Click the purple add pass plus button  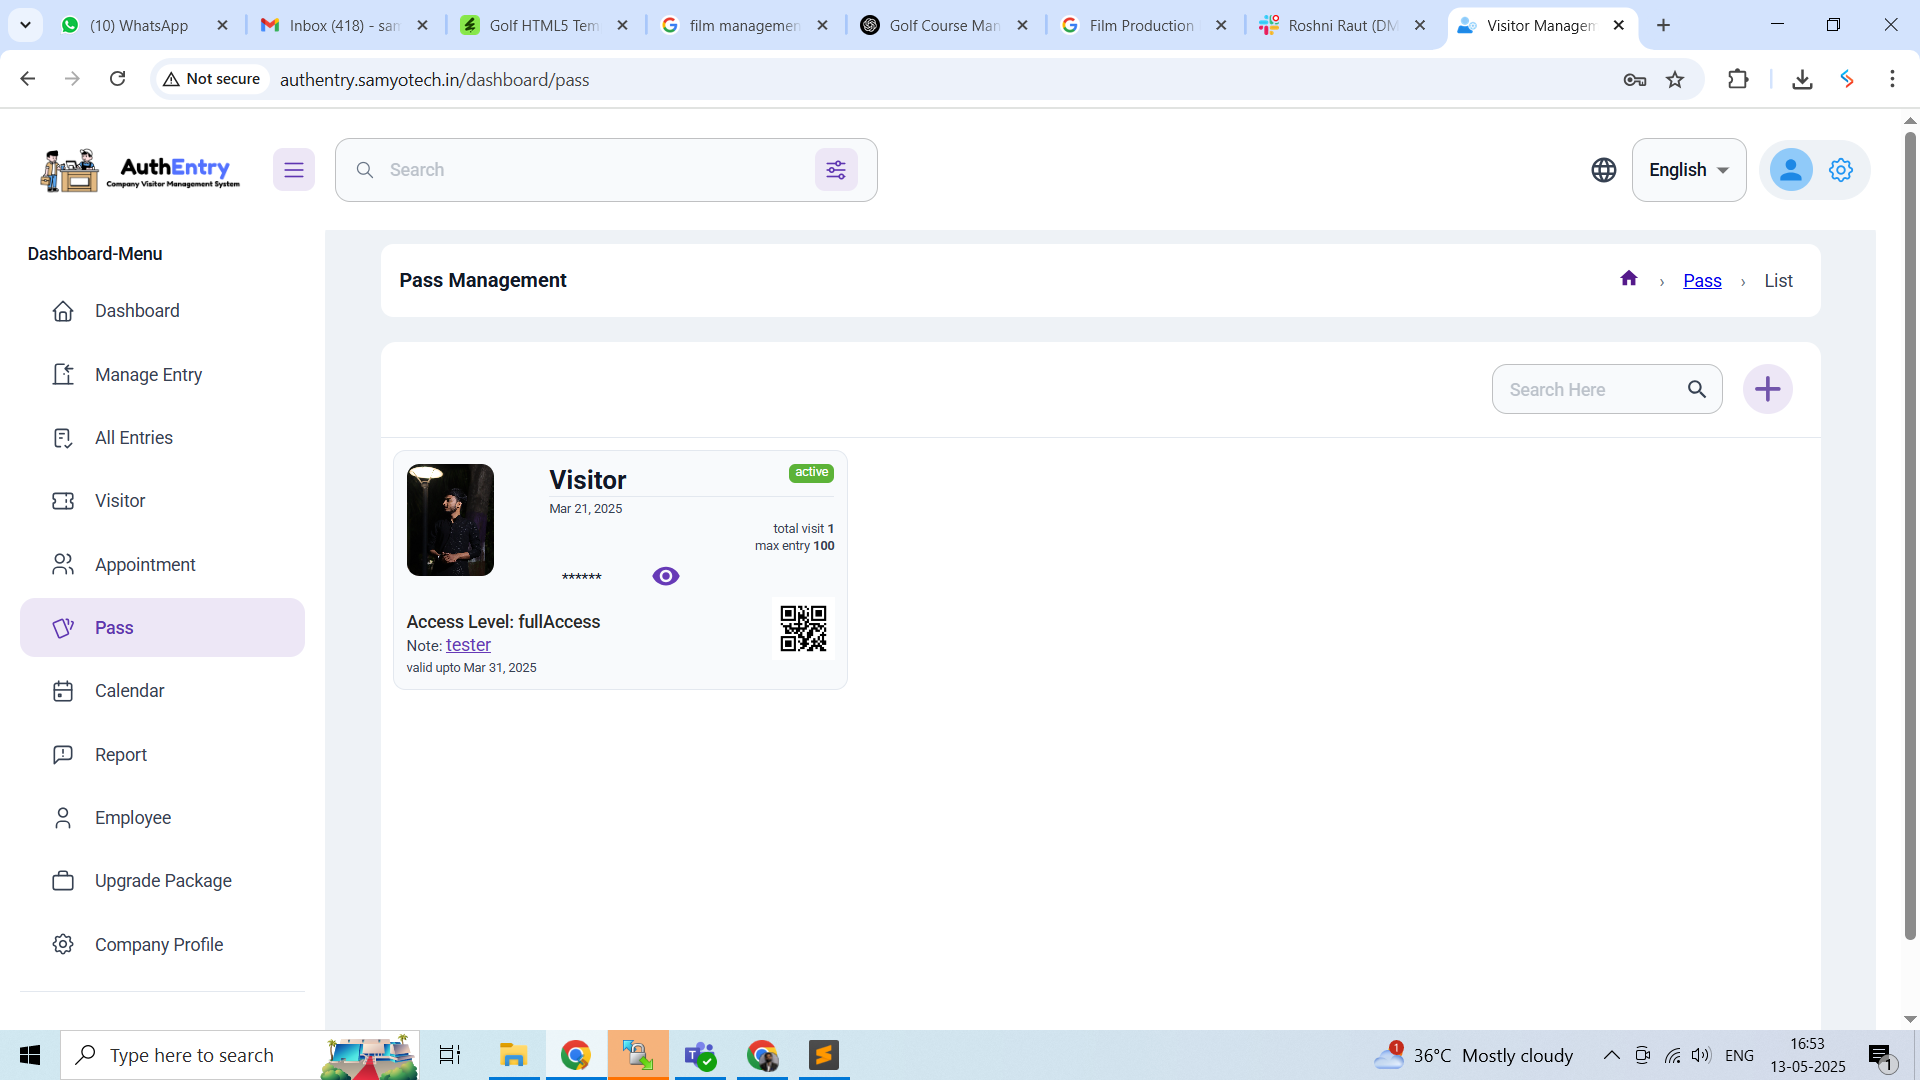(1767, 389)
